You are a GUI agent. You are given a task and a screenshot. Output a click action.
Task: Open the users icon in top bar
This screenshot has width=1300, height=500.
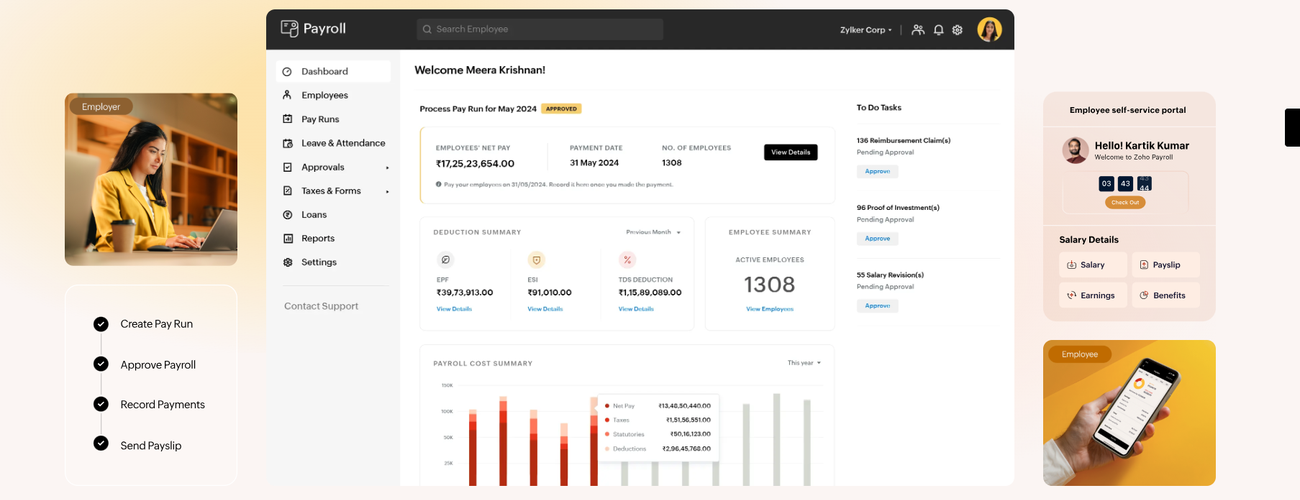(918, 30)
